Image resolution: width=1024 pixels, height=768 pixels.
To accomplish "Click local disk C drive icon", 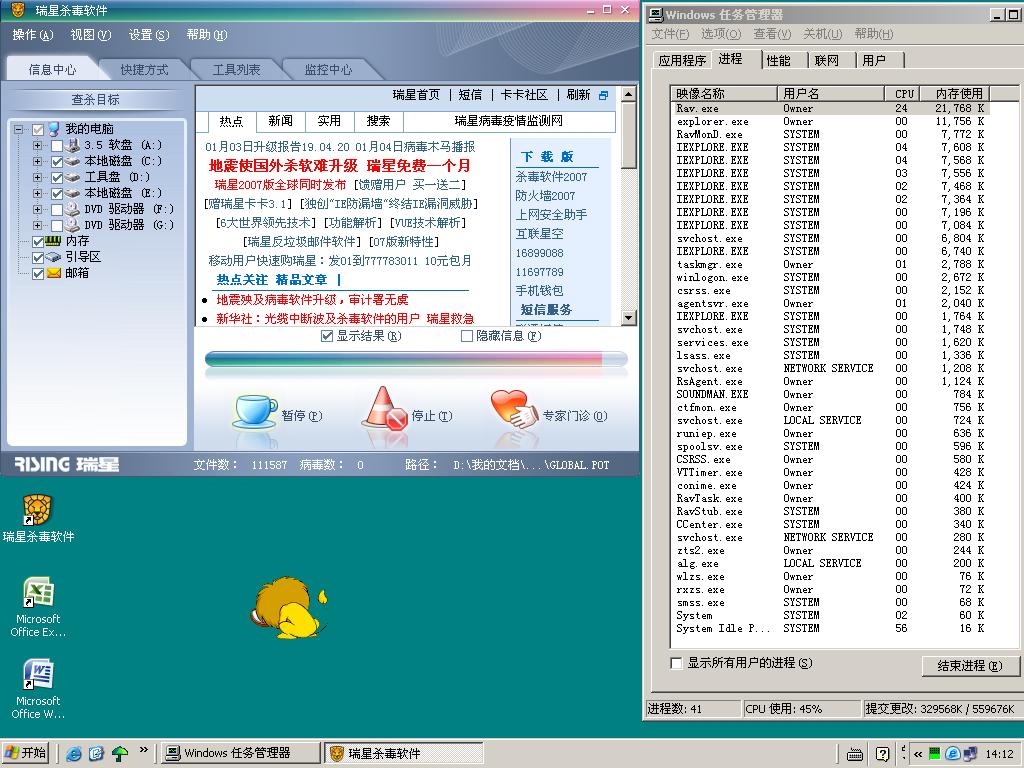I will [x=72, y=161].
